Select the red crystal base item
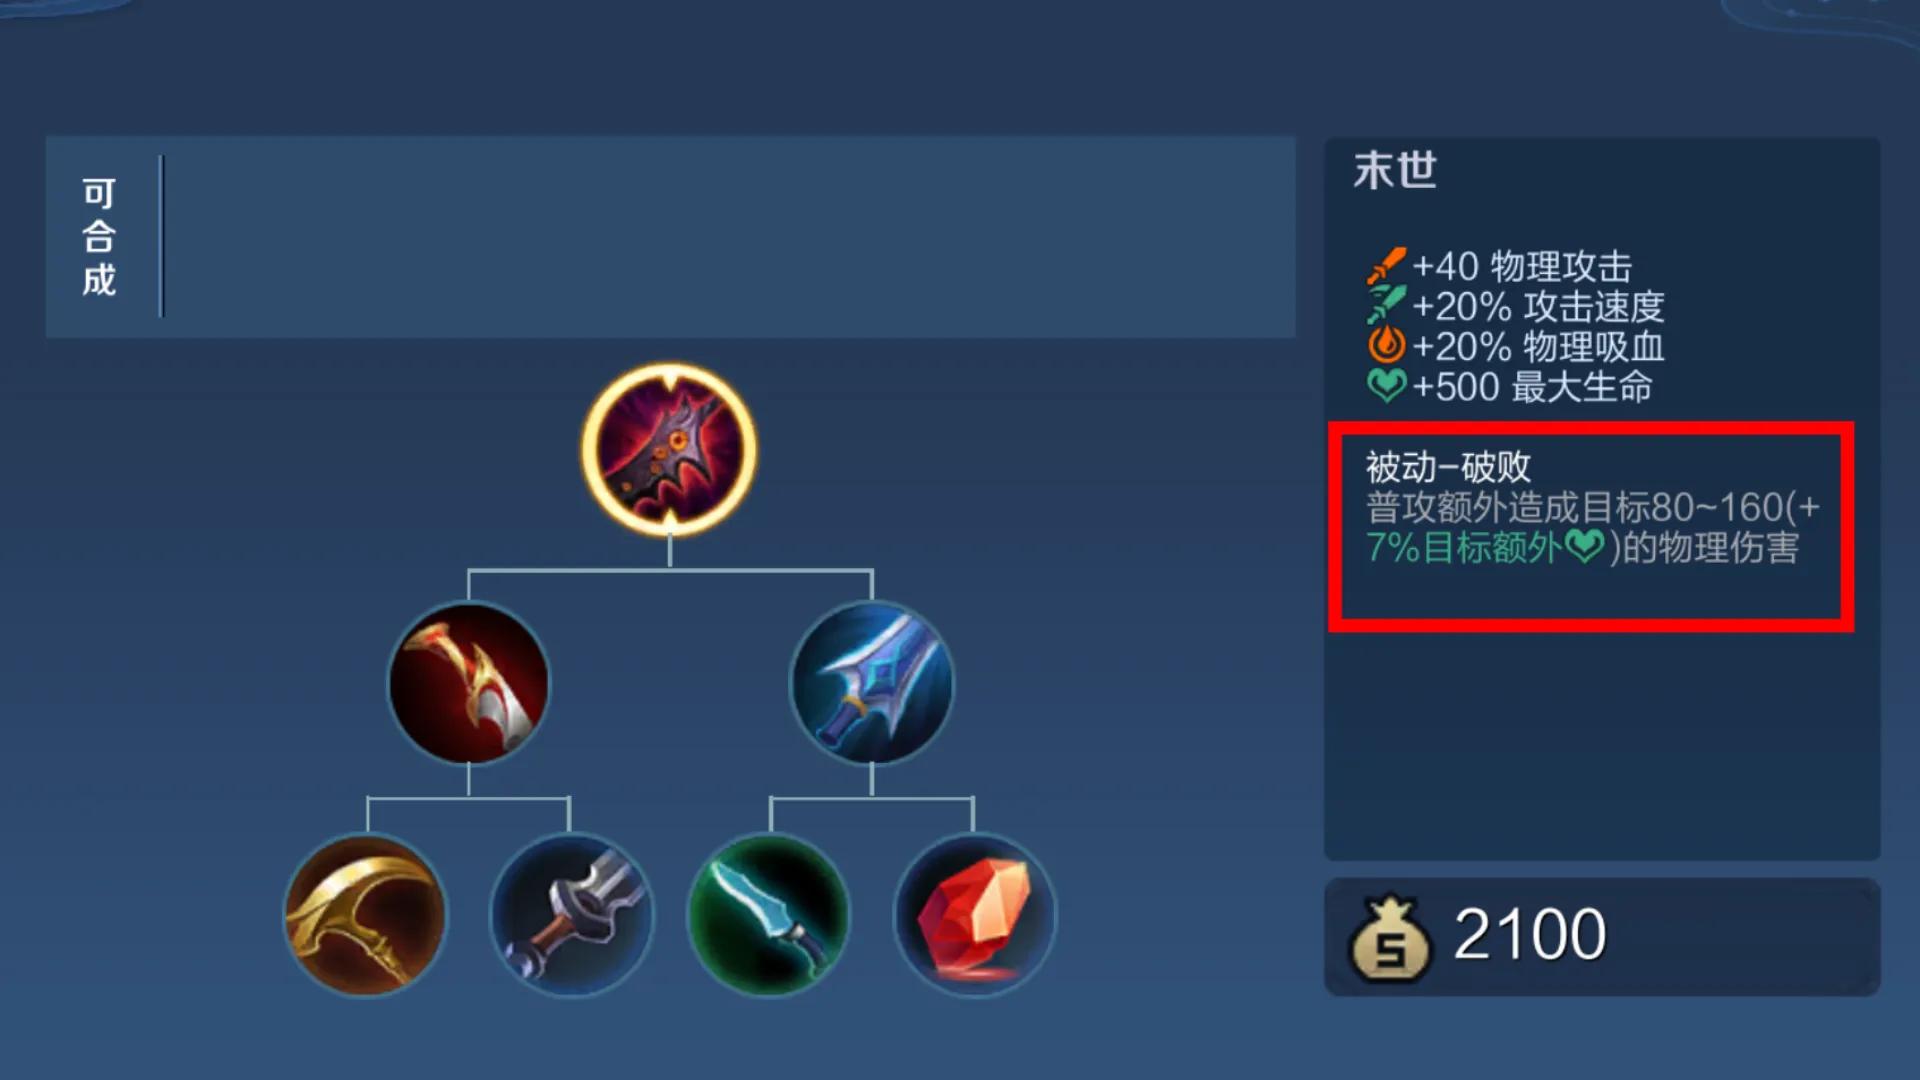The height and width of the screenshot is (1080, 1920). pos(975,915)
